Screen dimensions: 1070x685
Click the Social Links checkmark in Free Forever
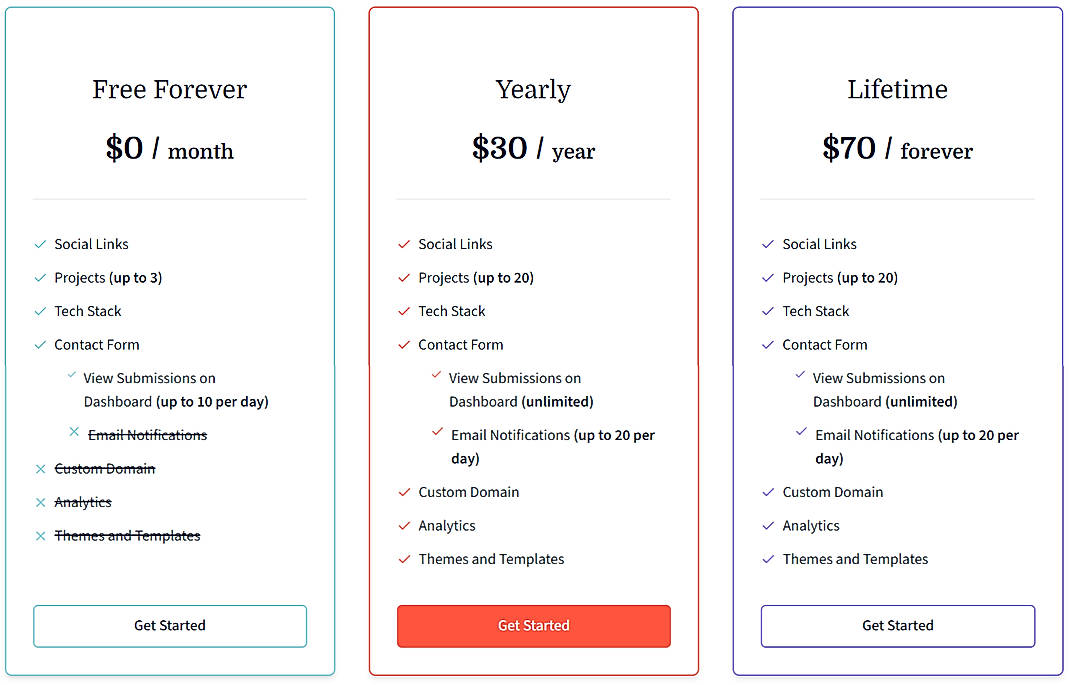coord(39,244)
